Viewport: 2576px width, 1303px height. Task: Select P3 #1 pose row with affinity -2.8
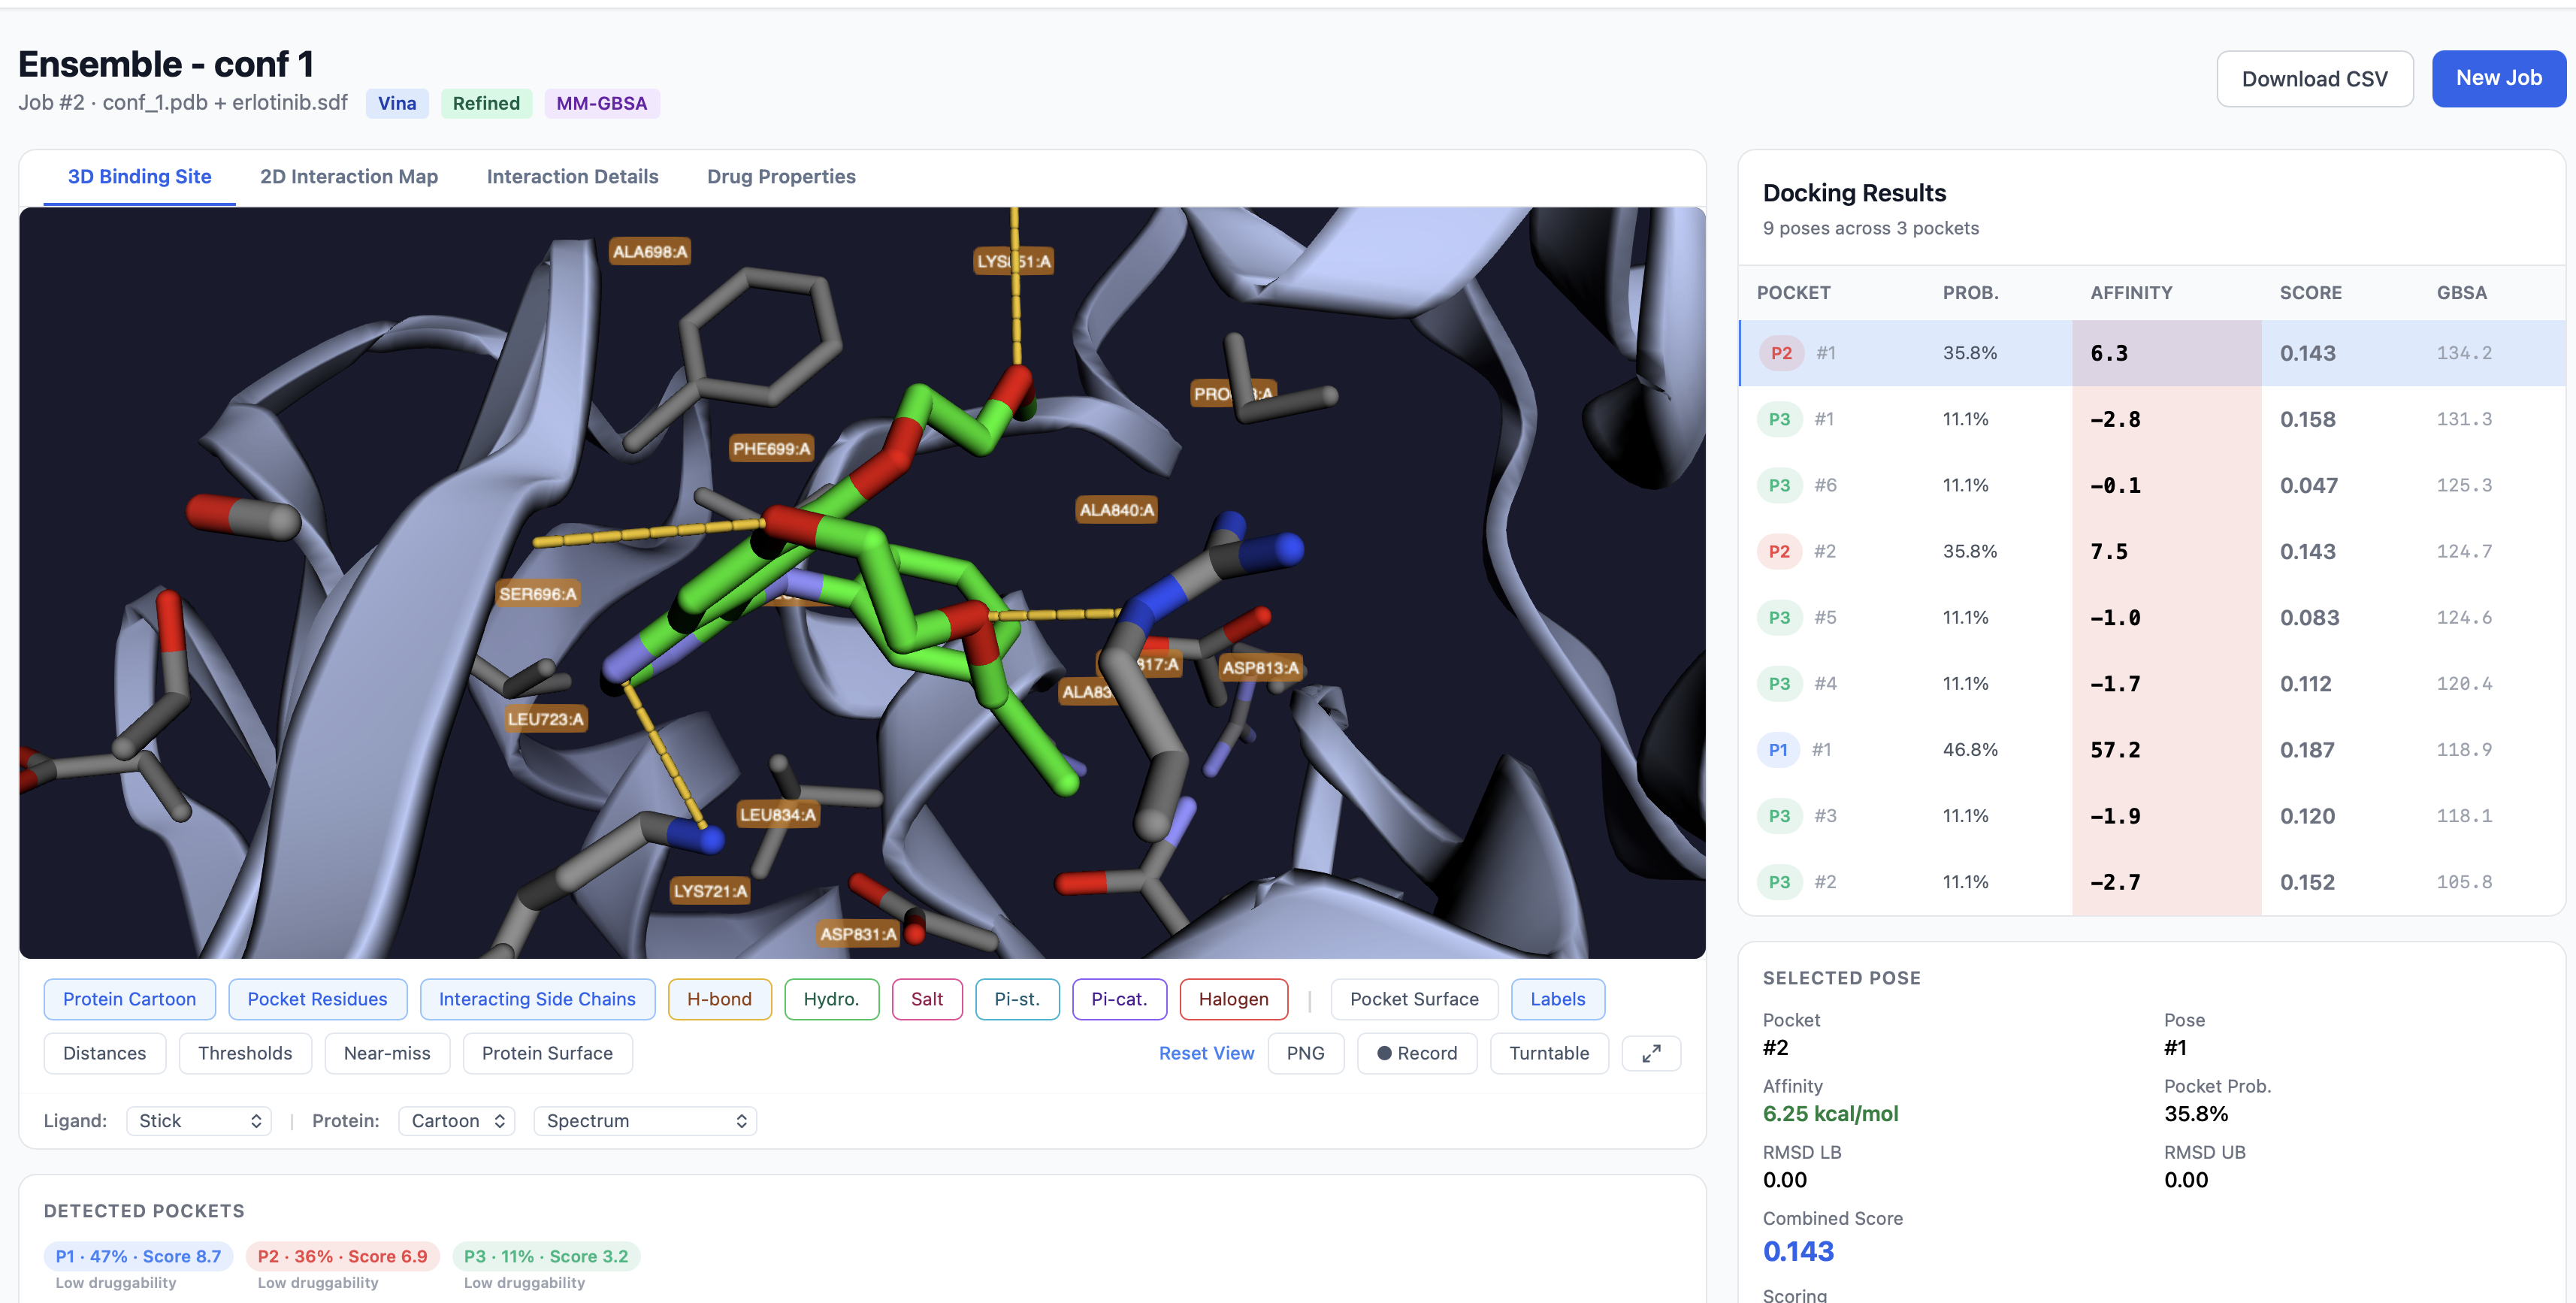tap(2152, 419)
